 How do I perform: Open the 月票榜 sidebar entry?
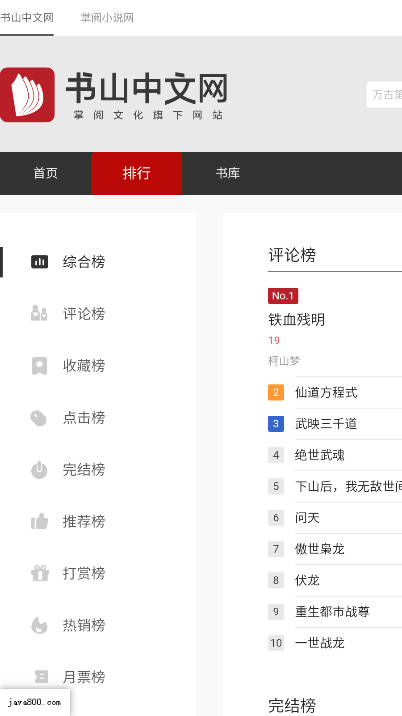(84, 677)
